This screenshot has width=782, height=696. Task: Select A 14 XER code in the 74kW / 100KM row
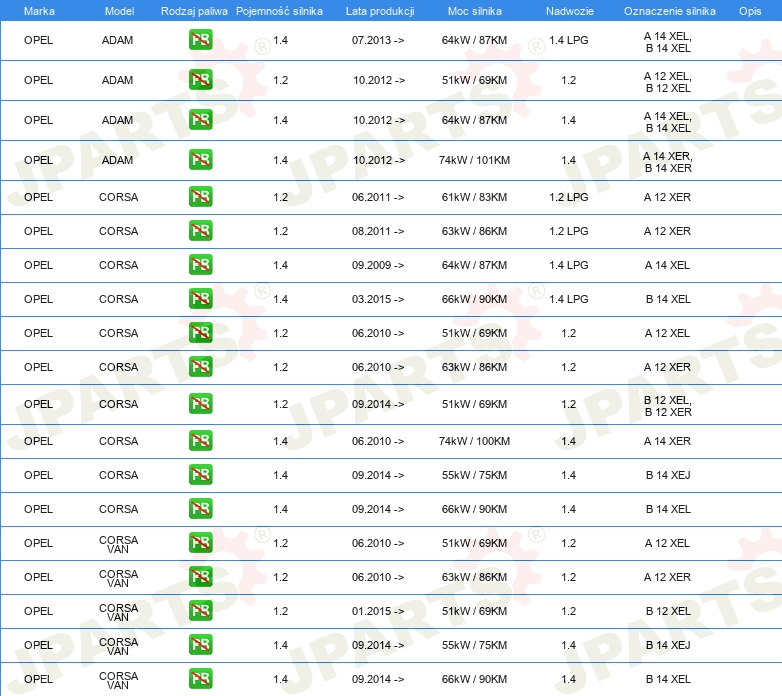pyautogui.click(x=667, y=441)
